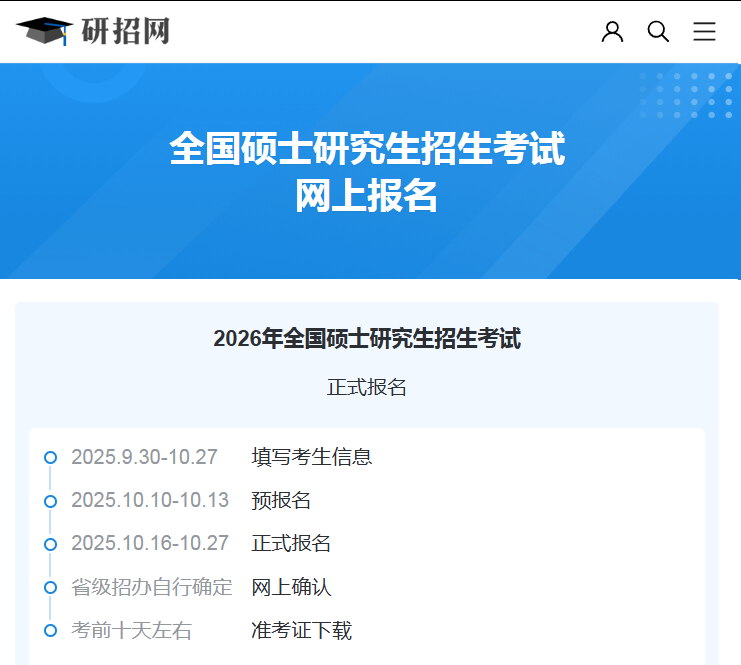Click the 研招网 site name text
This screenshot has width=741, height=665.
(125, 31)
